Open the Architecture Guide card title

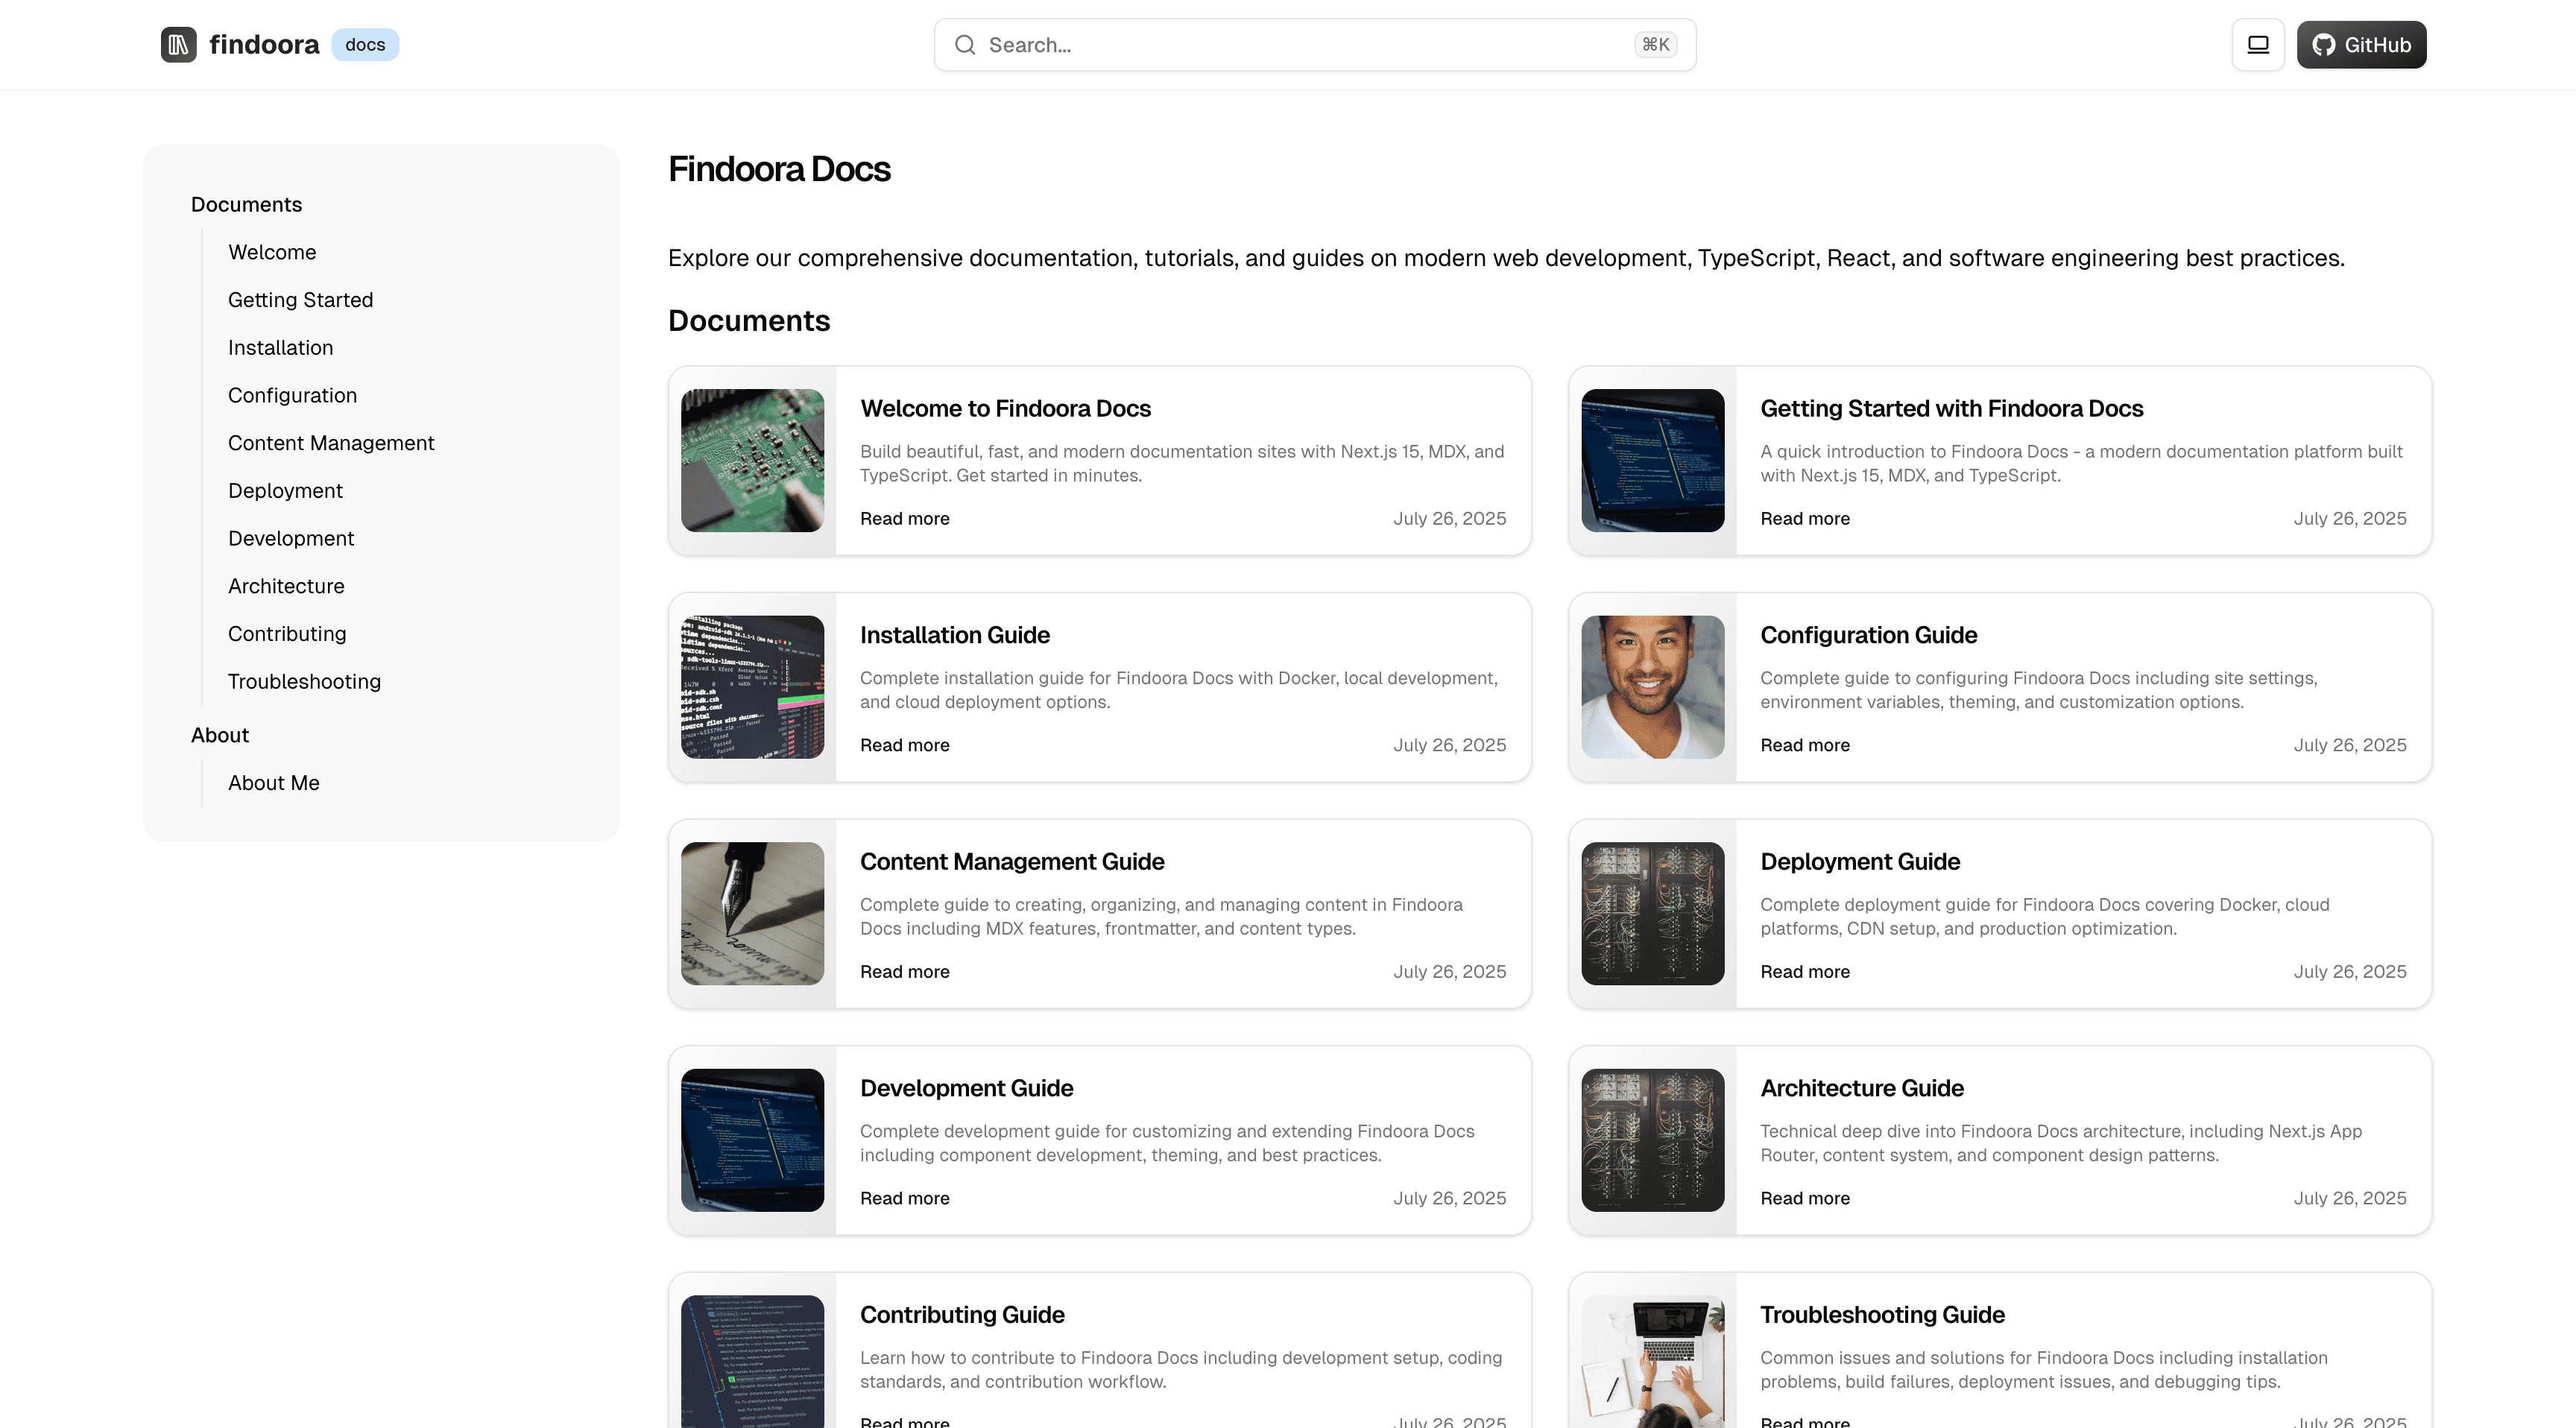[1861, 1088]
